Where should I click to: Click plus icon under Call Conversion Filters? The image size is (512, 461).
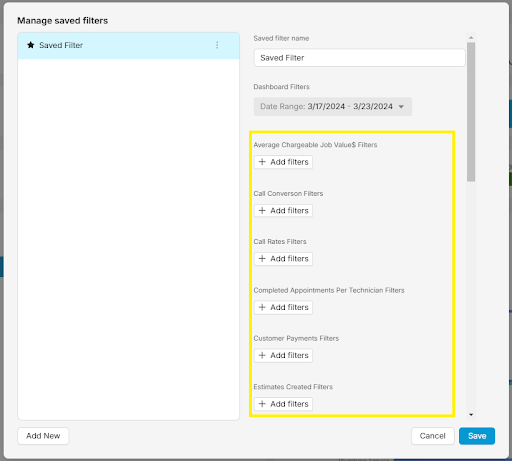[262, 211]
